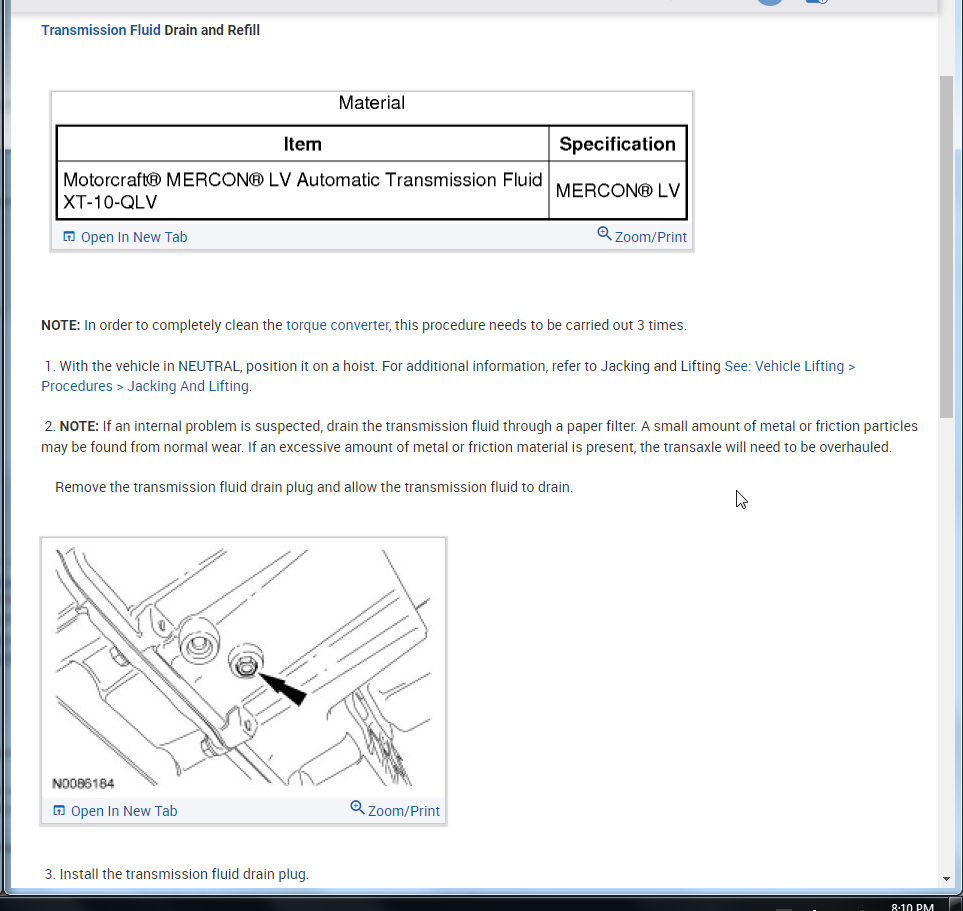Image resolution: width=963 pixels, height=911 pixels.
Task: Click the vertical scrollbar thumb
Action: pos(946,247)
